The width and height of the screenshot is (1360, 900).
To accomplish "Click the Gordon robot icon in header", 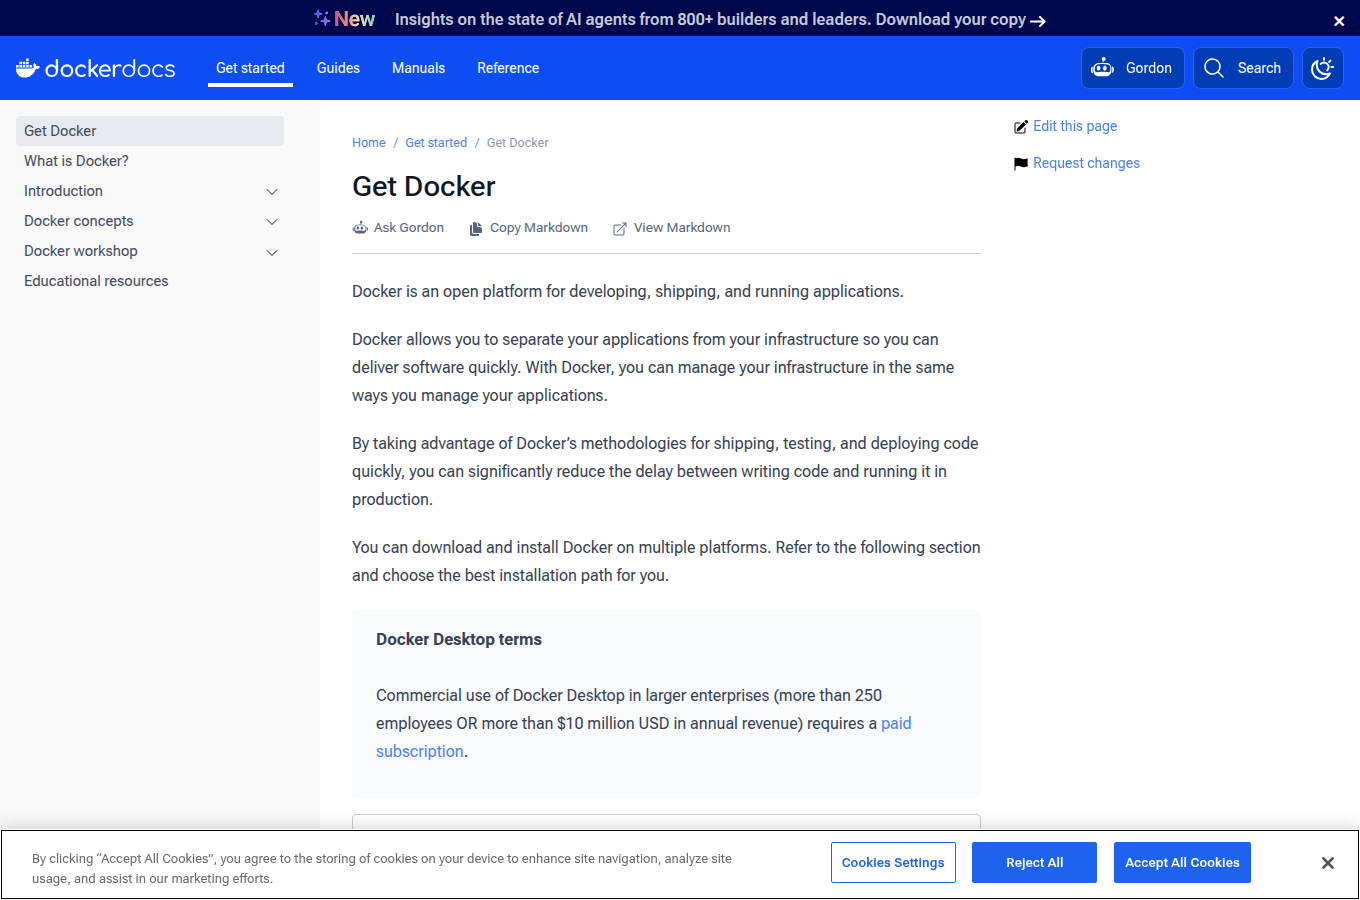I will click(1103, 68).
